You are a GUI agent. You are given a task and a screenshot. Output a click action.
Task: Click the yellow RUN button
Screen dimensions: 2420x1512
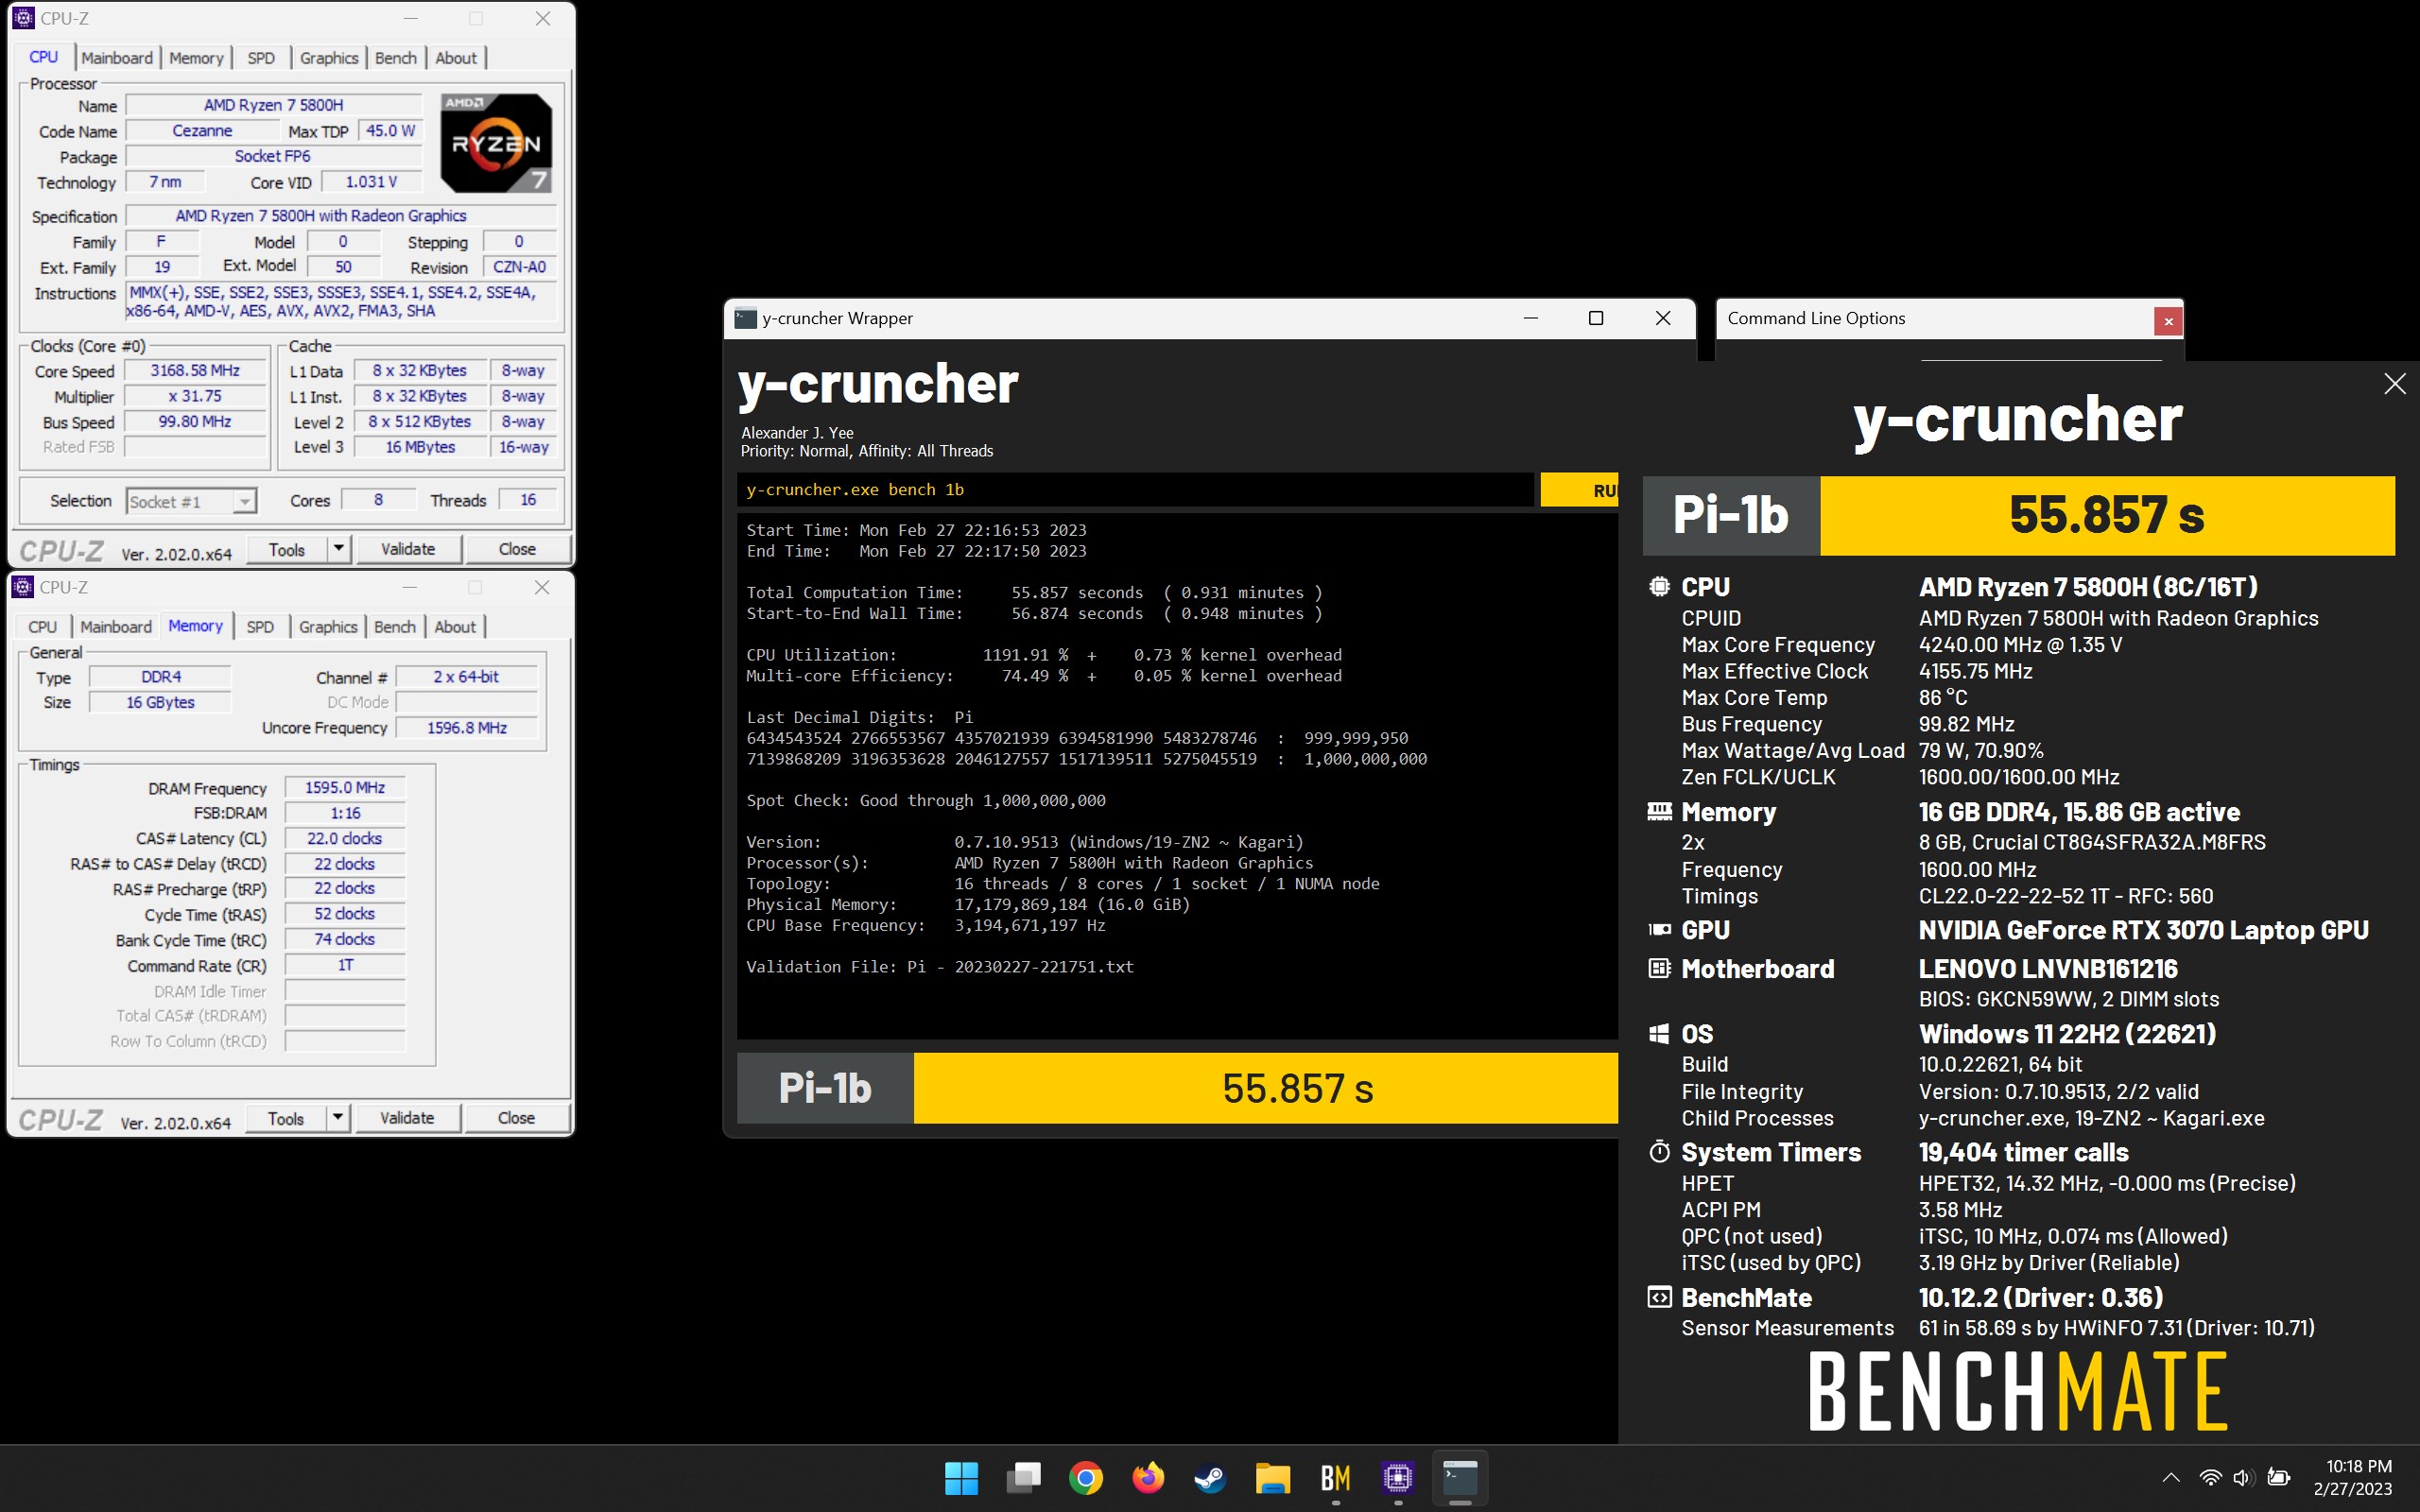pos(1580,490)
